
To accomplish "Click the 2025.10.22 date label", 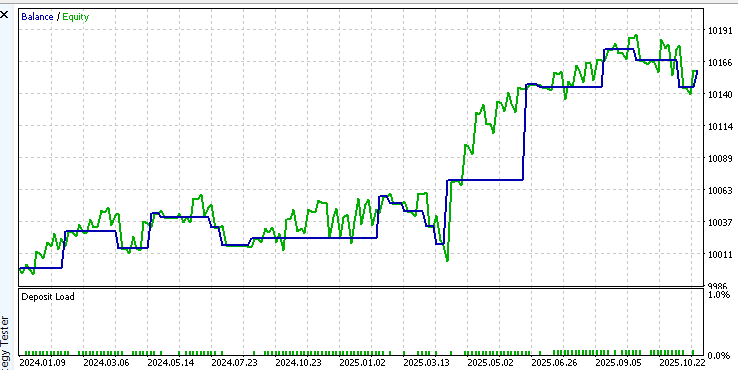I will (x=682, y=363).
